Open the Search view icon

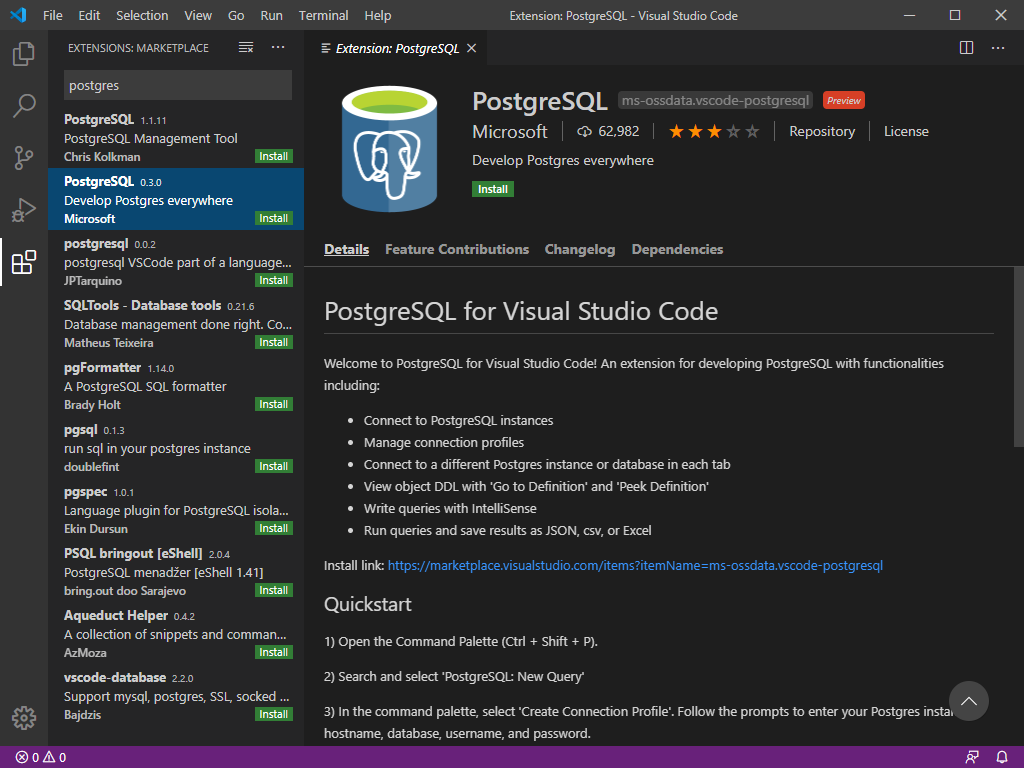click(x=24, y=106)
